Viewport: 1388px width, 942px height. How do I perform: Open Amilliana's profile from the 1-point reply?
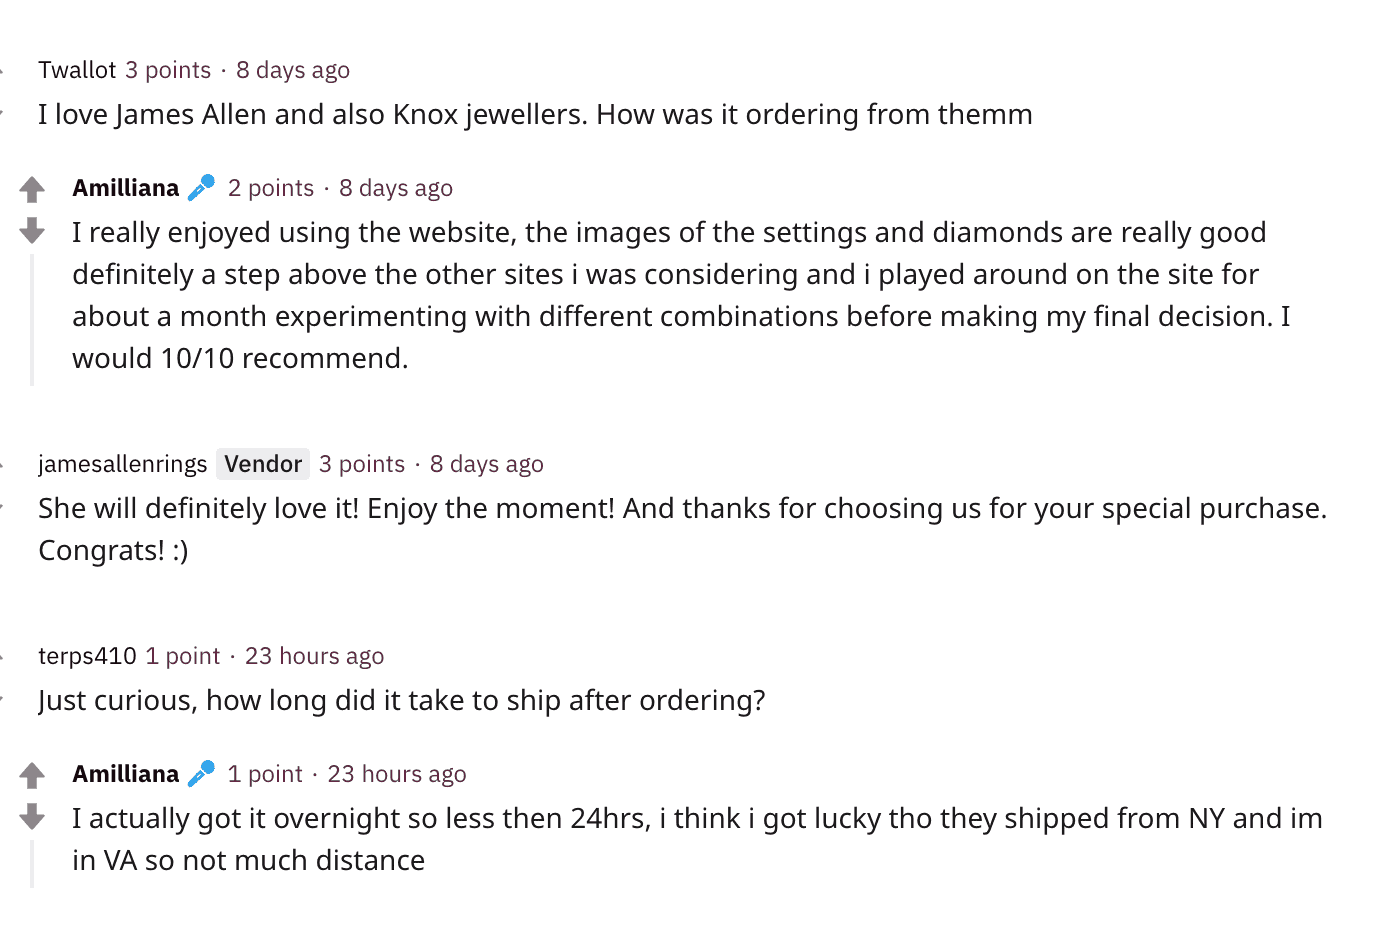click(126, 774)
